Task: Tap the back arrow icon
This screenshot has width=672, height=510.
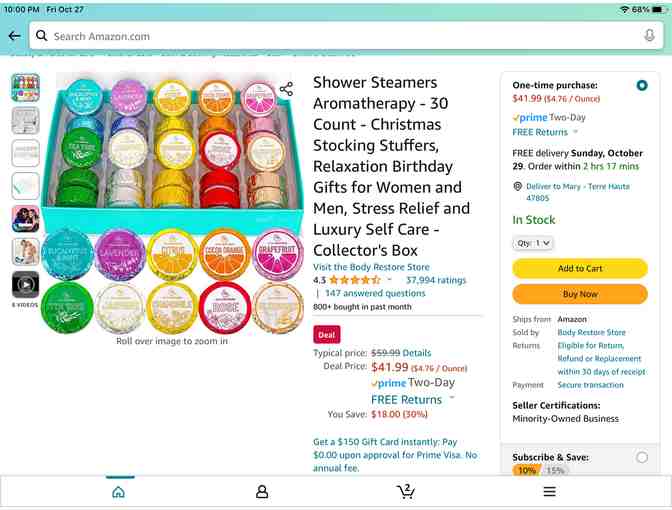Action: tap(15, 36)
